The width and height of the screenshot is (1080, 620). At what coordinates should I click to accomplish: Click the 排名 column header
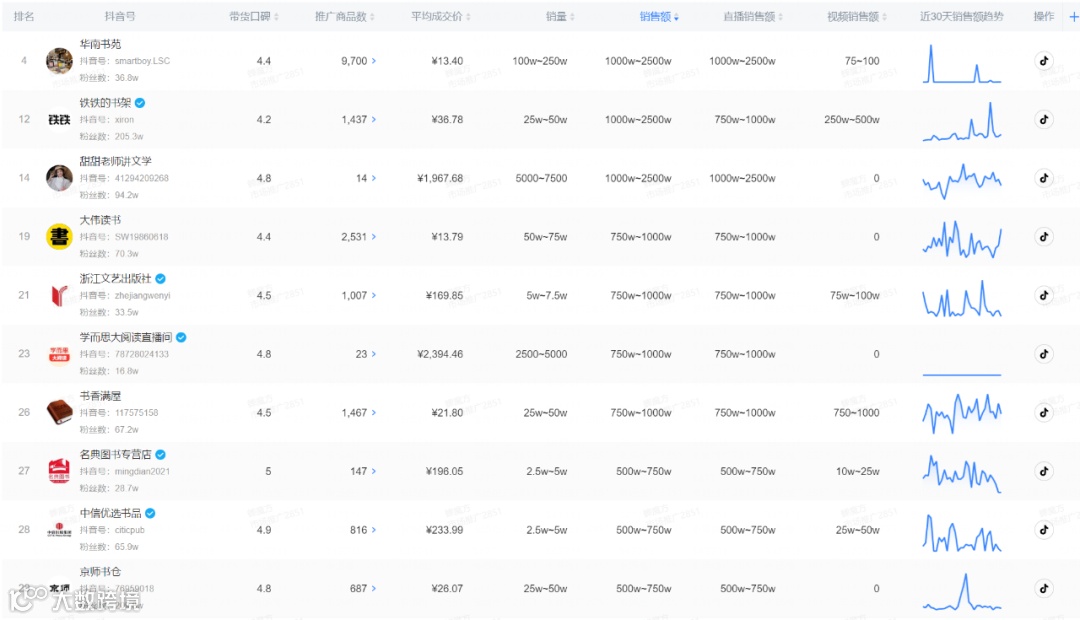pos(23,17)
